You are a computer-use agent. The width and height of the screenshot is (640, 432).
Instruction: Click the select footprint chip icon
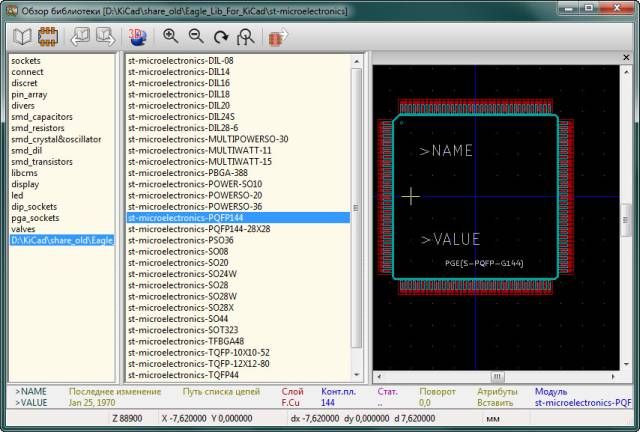pyautogui.click(x=48, y=37)
